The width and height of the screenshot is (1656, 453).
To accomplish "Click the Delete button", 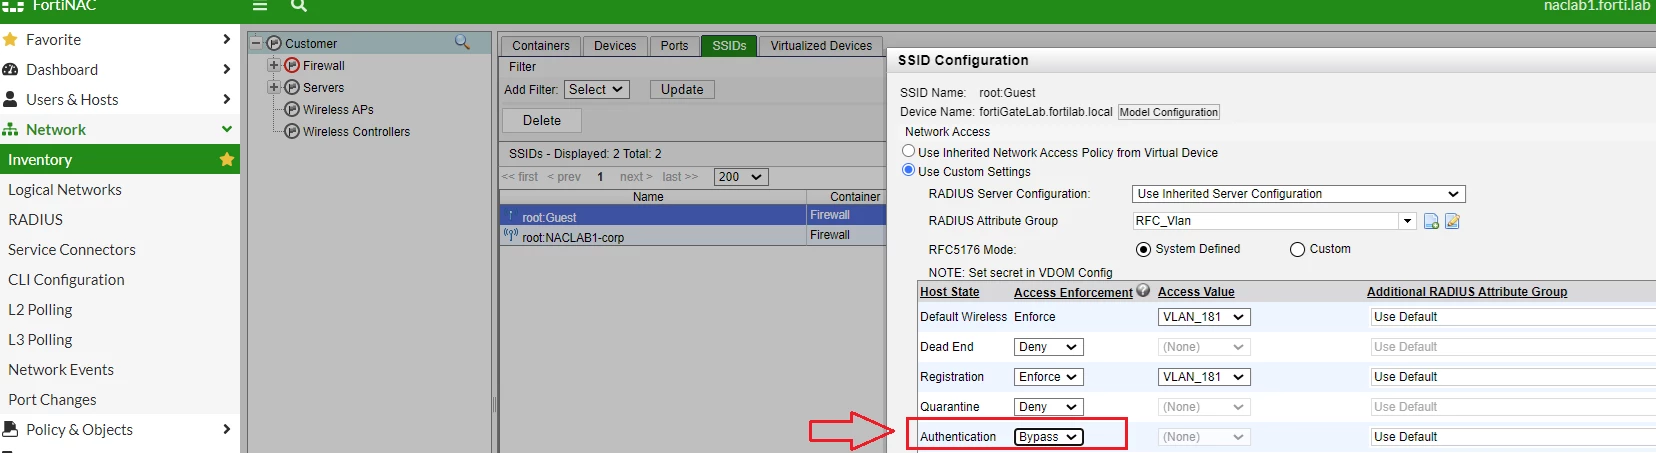I will 542,120.
